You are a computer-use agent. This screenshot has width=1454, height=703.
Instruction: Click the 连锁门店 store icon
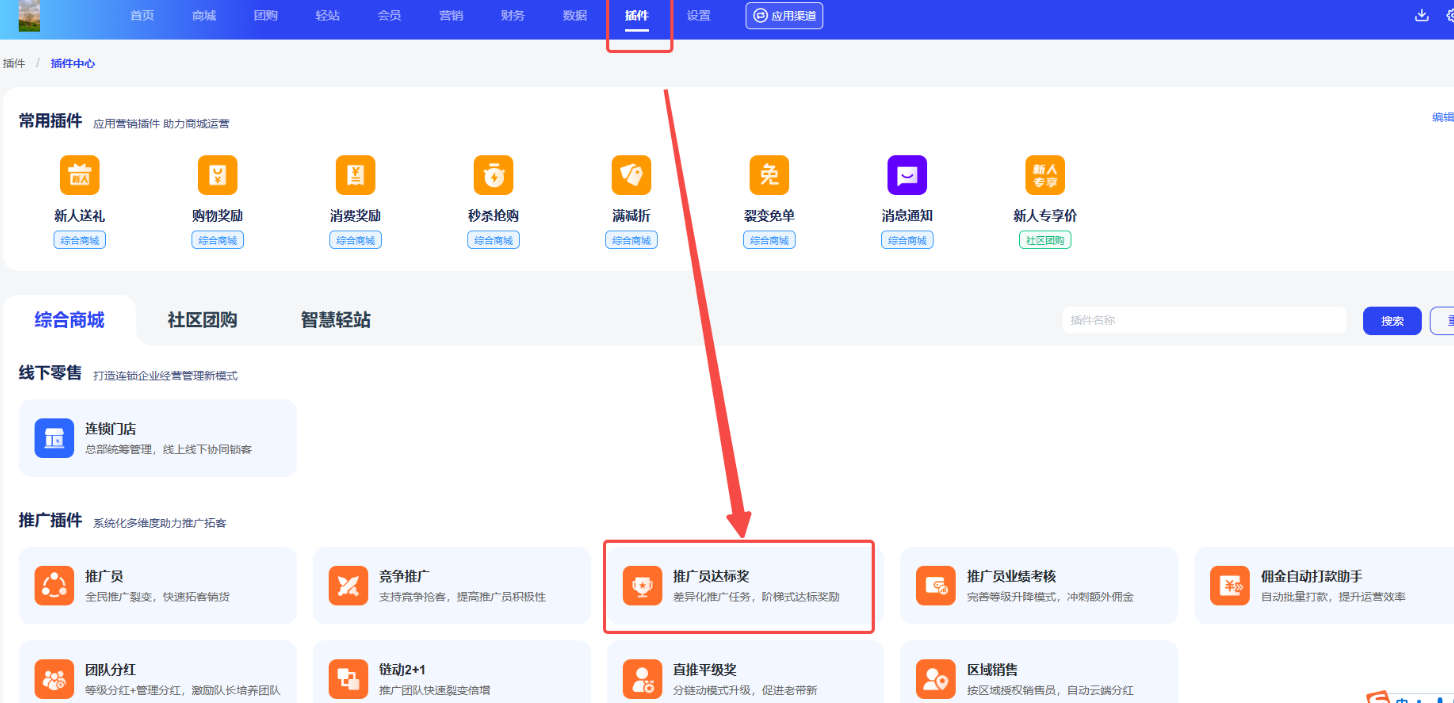tap(54, 438)
